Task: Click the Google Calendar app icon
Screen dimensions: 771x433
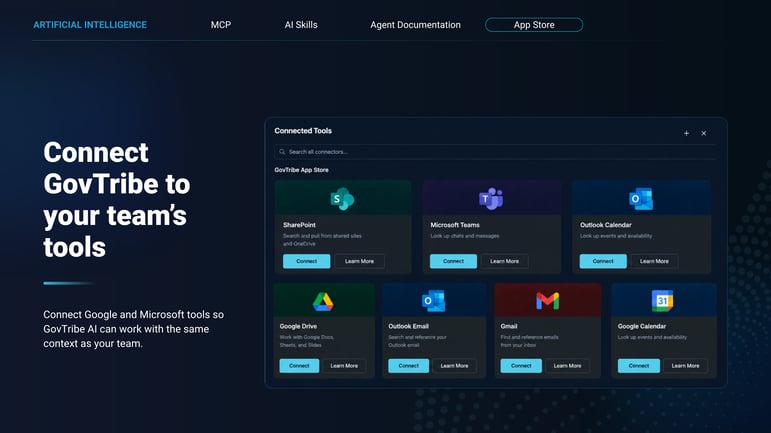Action: tap(662, 301)
